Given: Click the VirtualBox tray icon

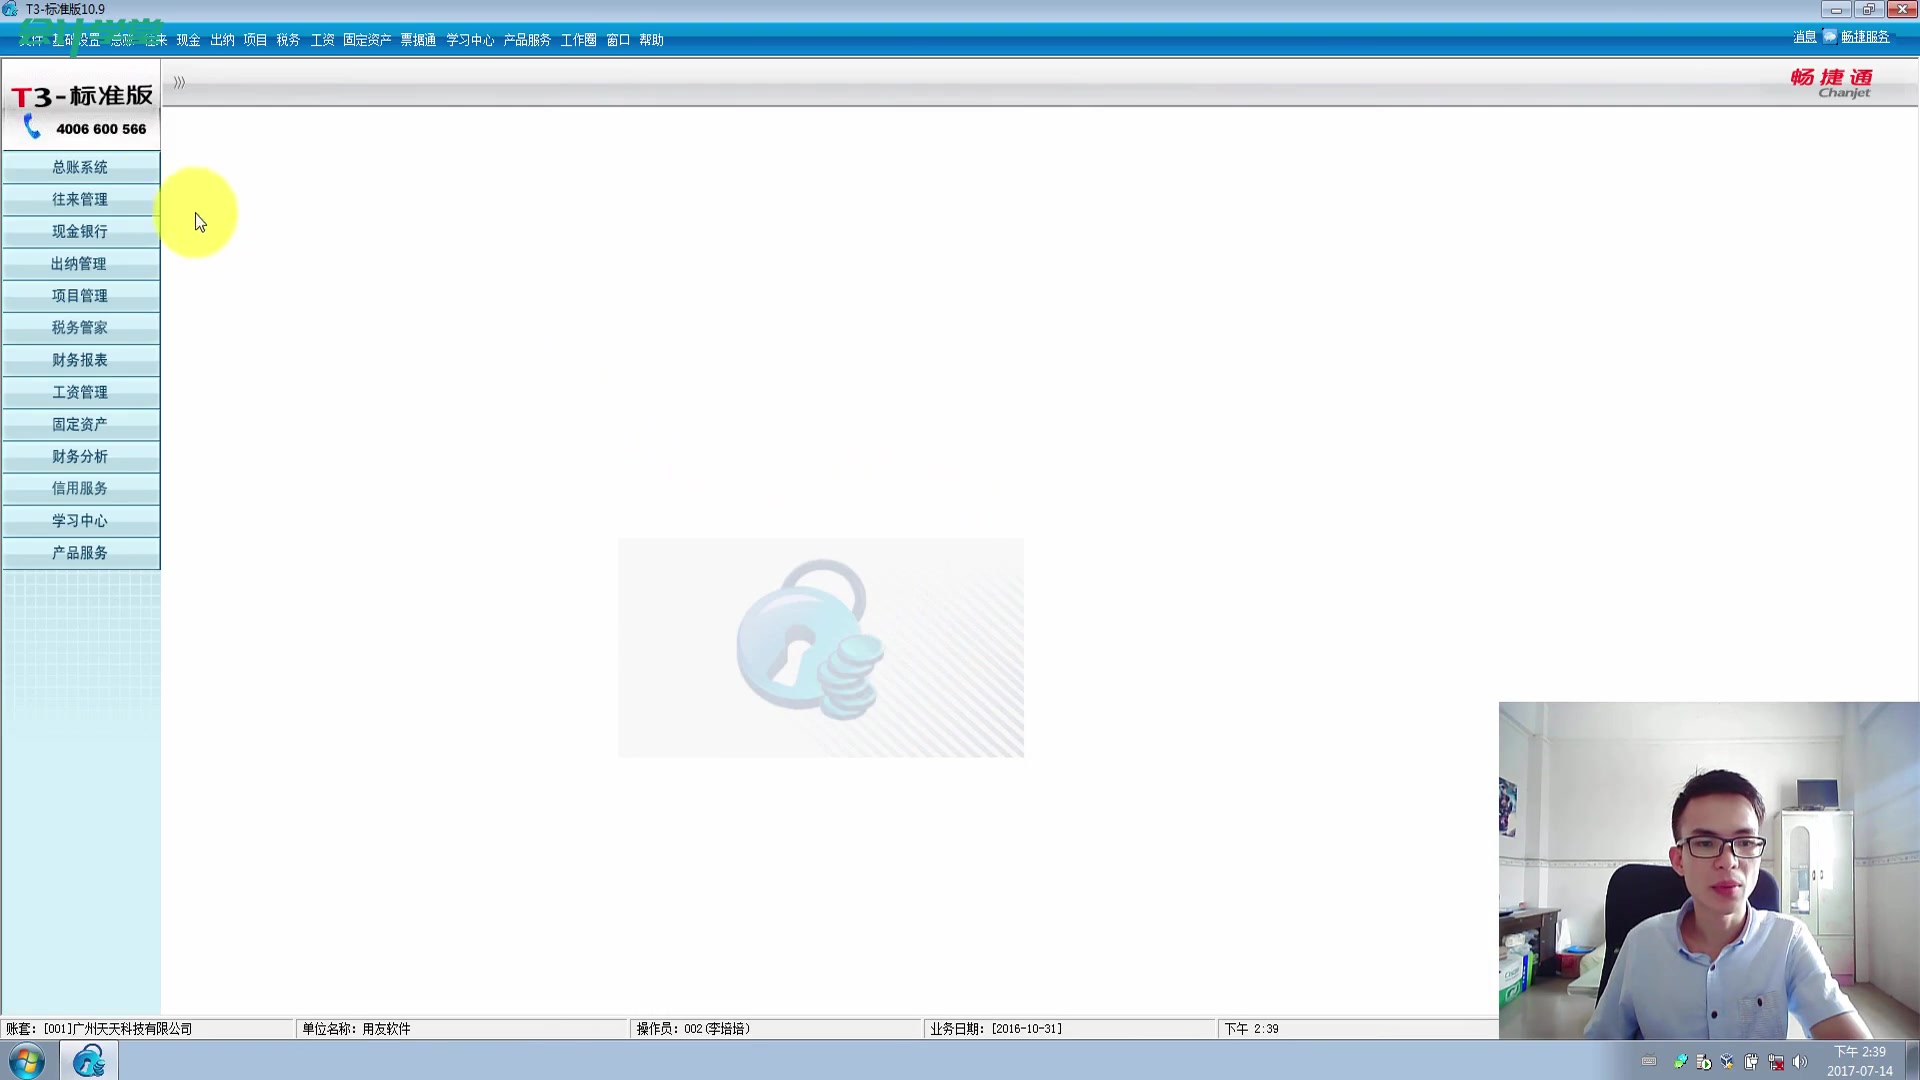Looking at the screenshot, I should [x=1727, y=1062].
